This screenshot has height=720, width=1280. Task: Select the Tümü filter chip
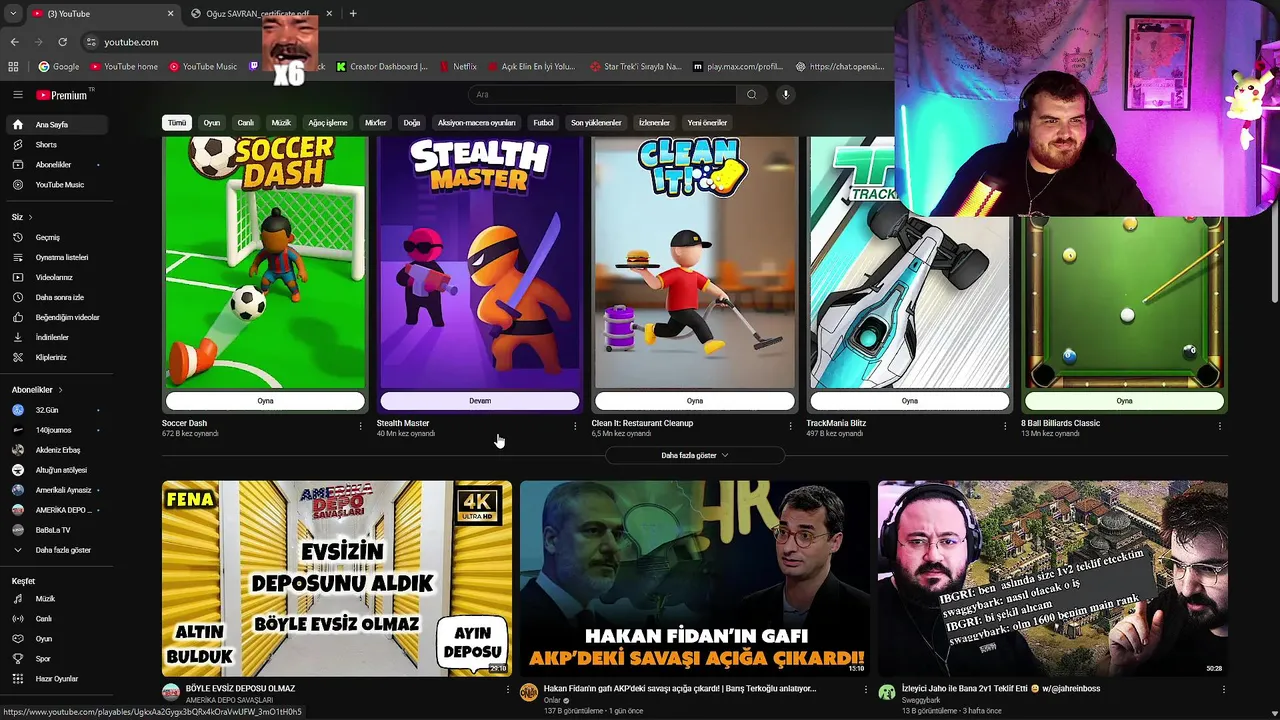point(177,123)
